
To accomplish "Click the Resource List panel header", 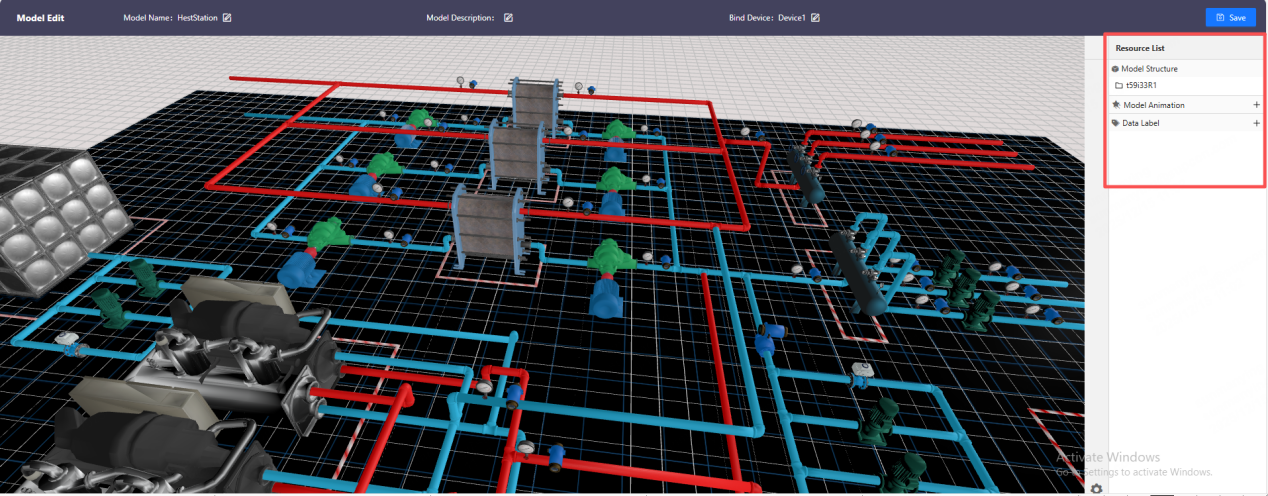I will coord(1139,48).
